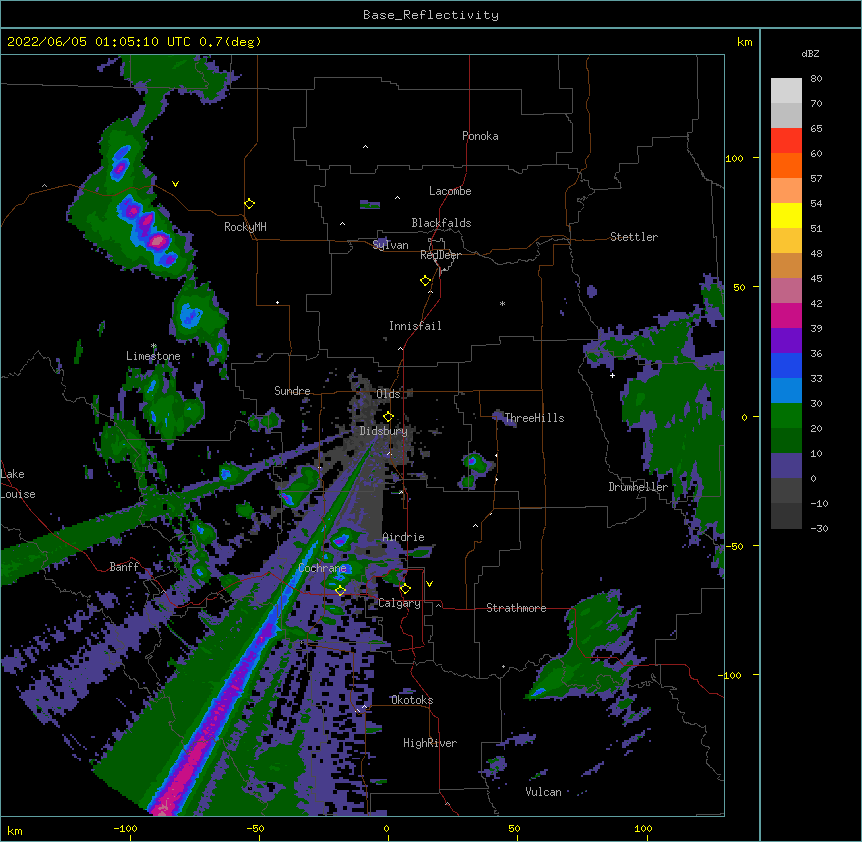The width and height of the screenshot is (862, 842).
Task: Click the yellow marker above Calgary
Action: (x=405, y=589)
